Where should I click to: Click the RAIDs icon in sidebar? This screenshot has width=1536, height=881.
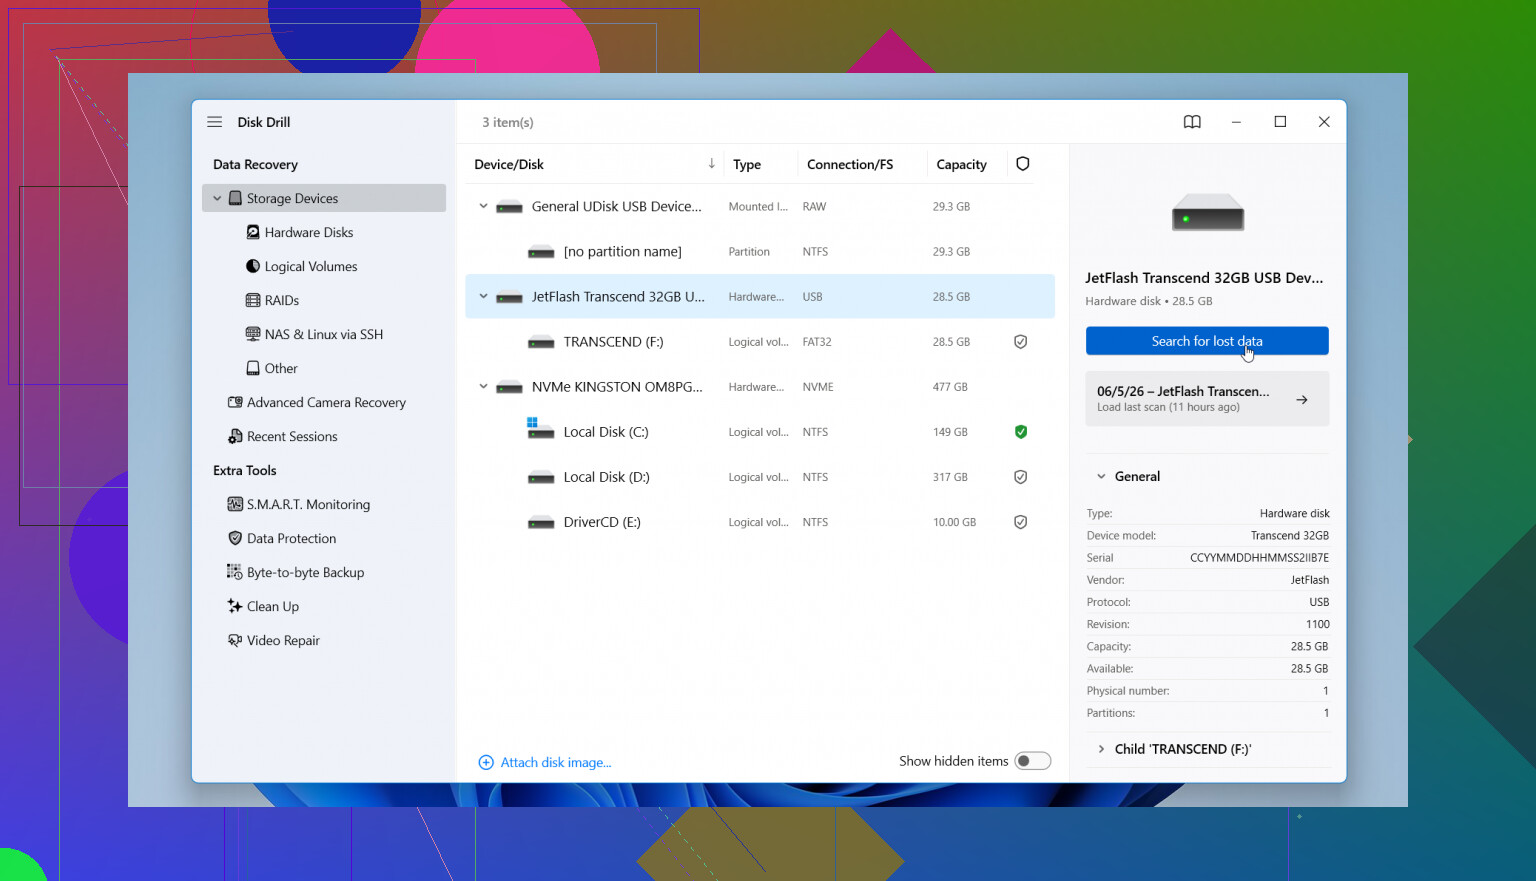click(x=253, y=300)
